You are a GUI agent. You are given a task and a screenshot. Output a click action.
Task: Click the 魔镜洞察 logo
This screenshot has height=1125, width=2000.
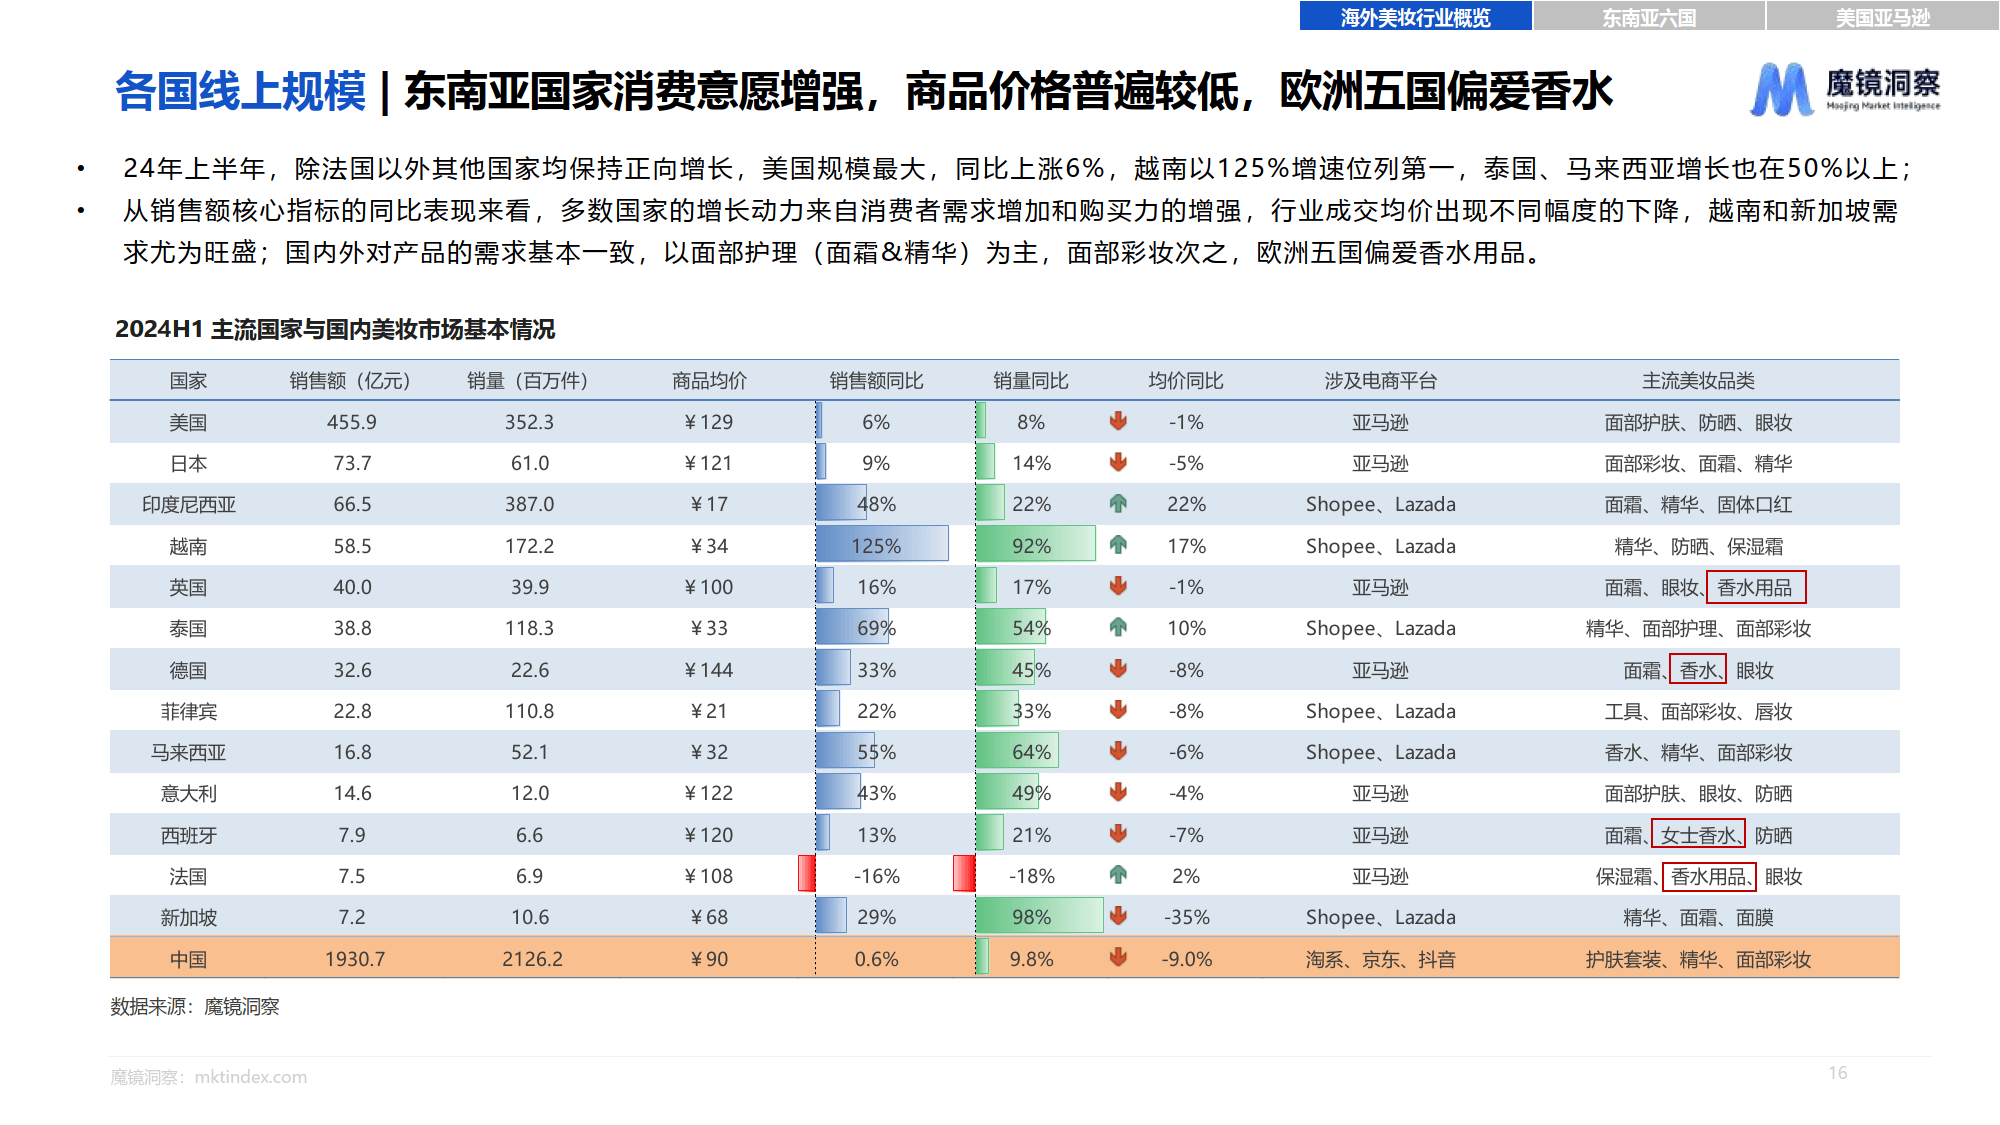1845,89
